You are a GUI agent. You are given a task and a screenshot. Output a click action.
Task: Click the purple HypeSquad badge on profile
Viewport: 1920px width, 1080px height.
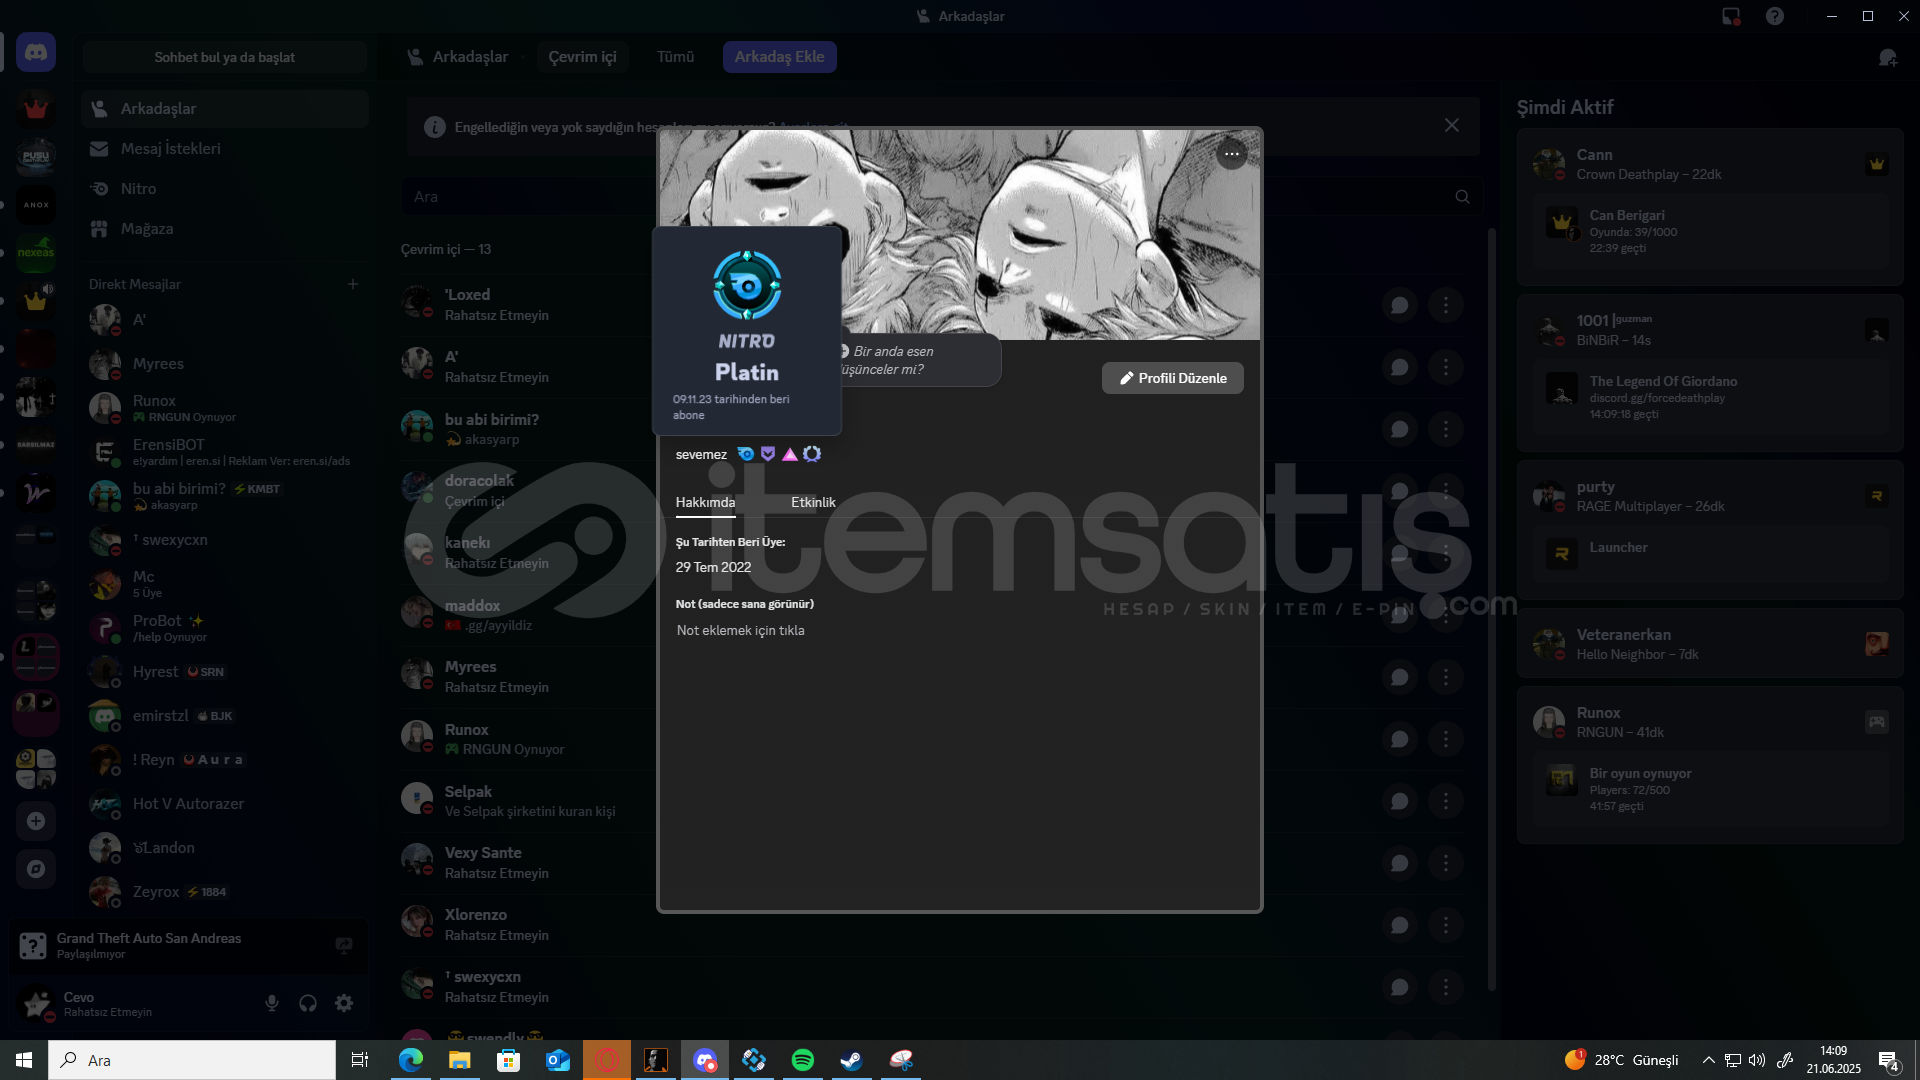coord(768,454)
